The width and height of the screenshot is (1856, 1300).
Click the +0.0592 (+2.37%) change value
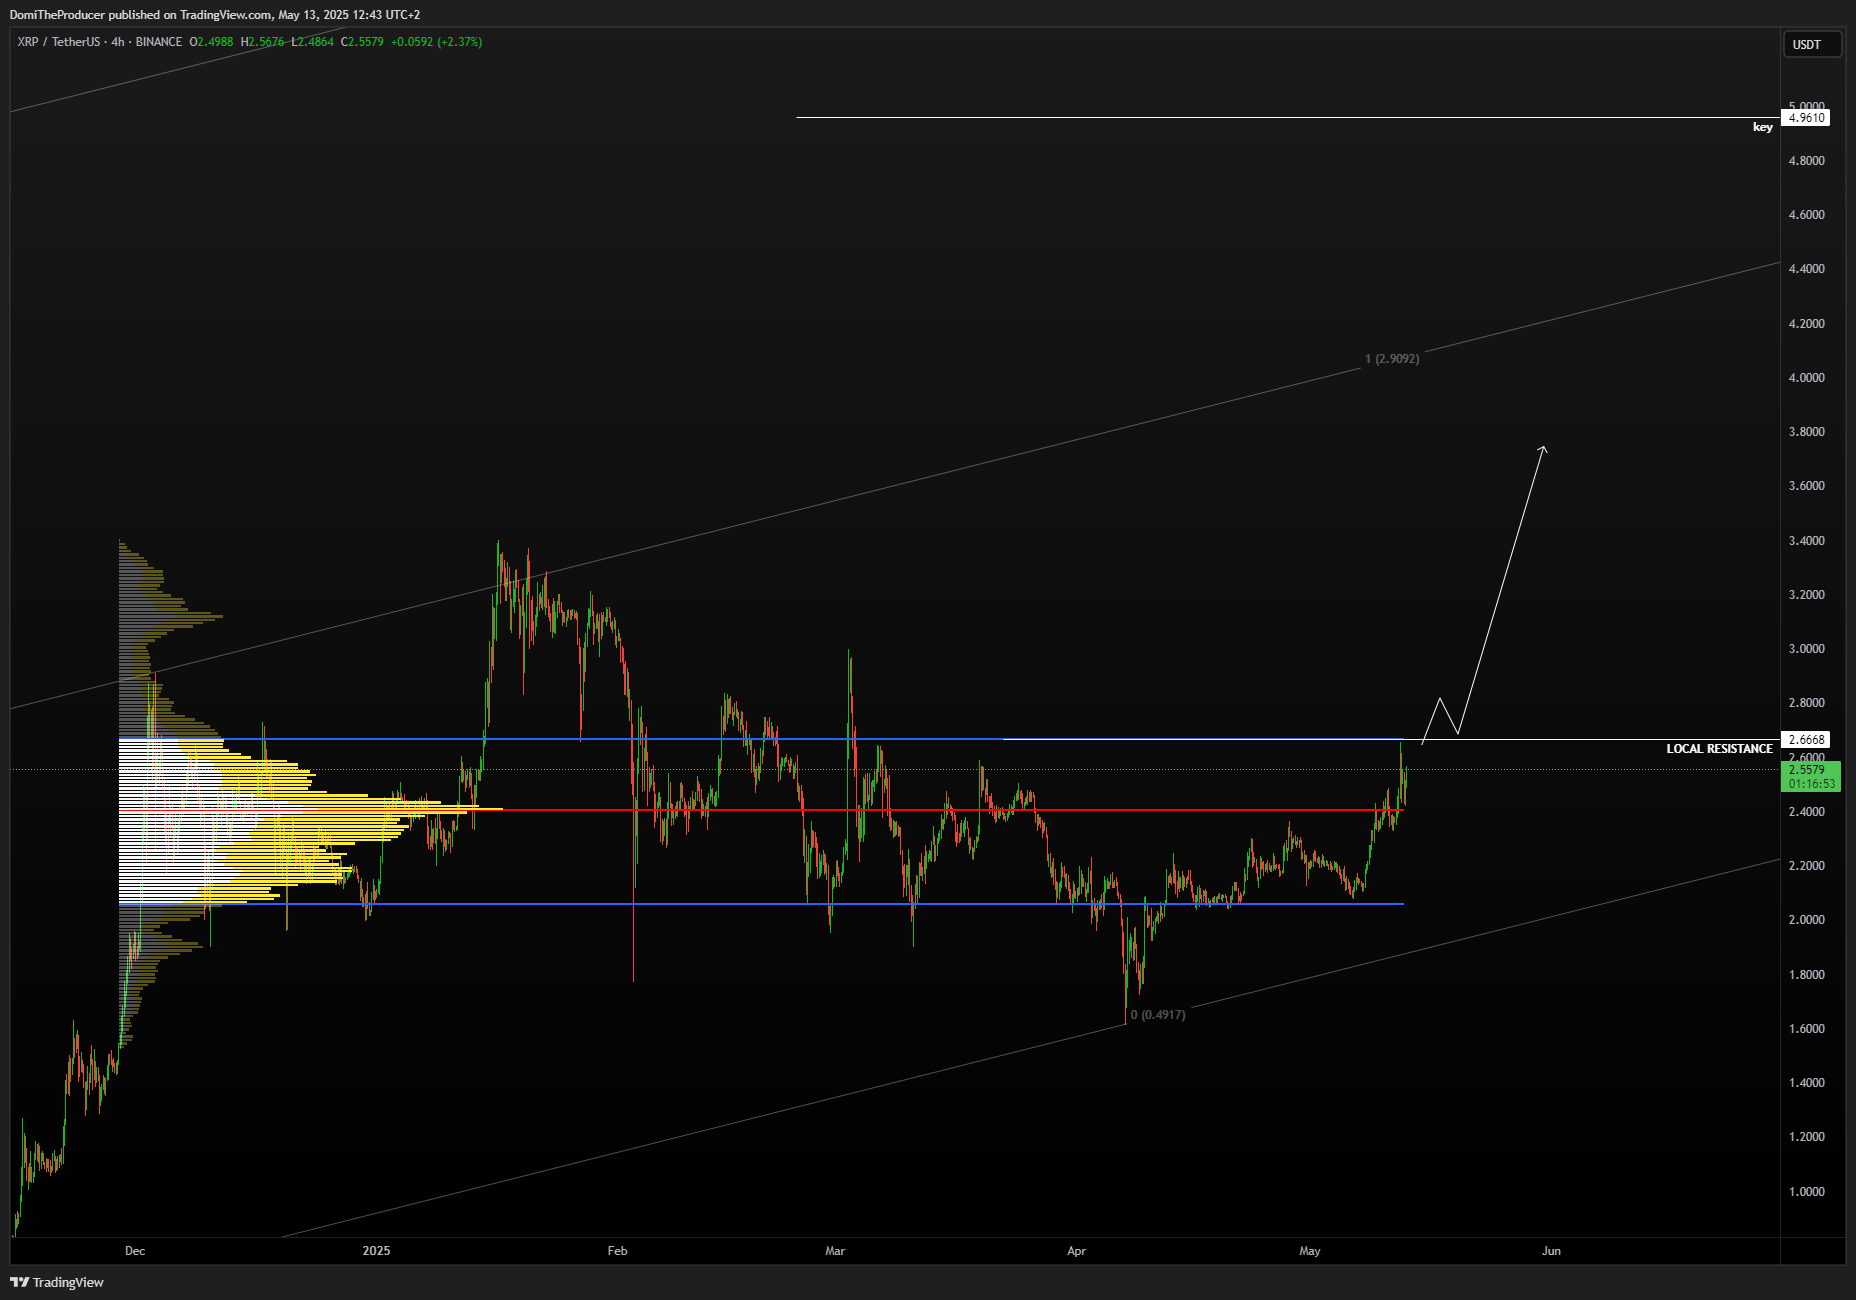tap(436, 42)
